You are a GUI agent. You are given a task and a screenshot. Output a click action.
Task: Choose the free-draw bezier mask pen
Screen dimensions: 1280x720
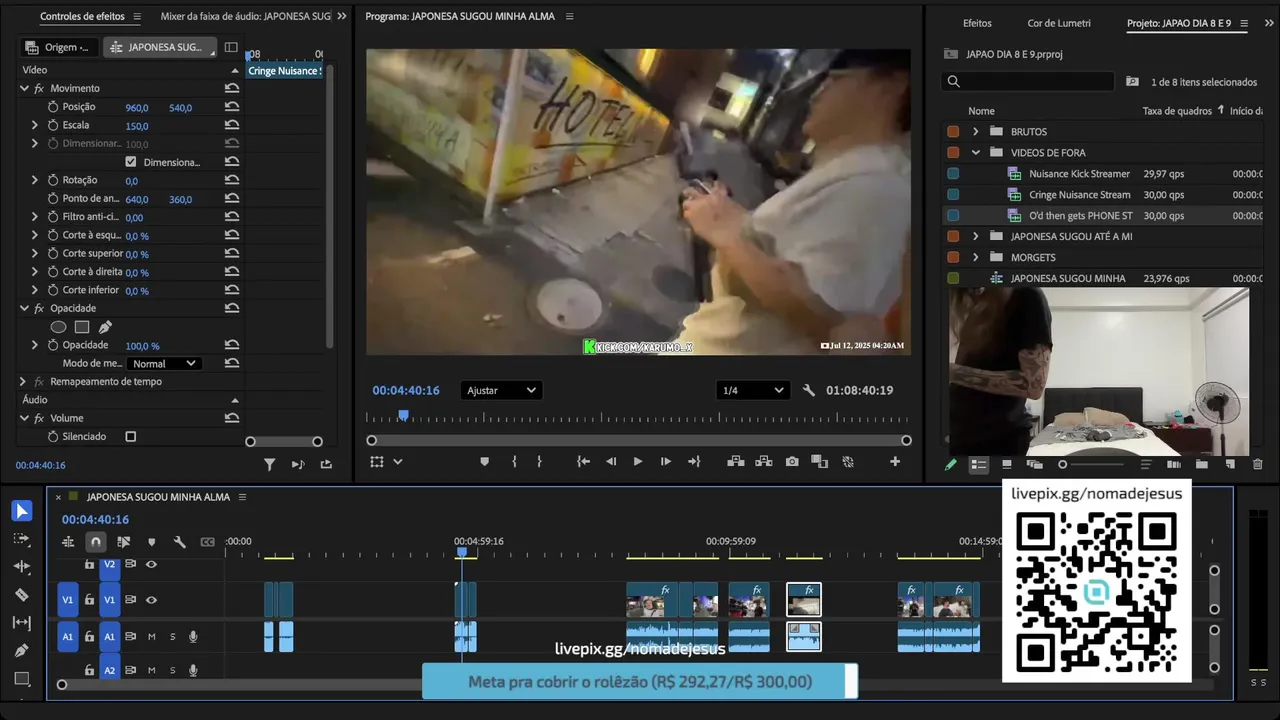pyautogui.click(x=105, y=327)
